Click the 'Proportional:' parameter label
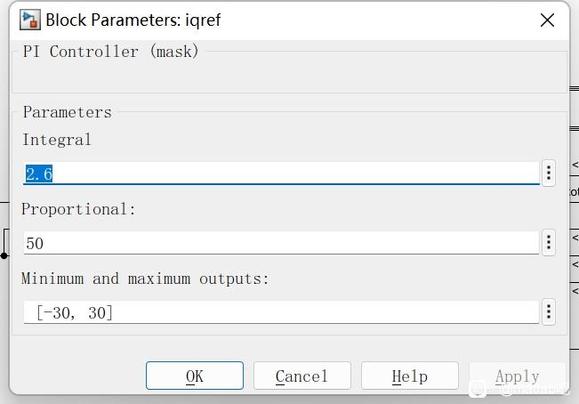Image resolution: width=579 pixels, height=404 pixels. click(x=79, y=209)
